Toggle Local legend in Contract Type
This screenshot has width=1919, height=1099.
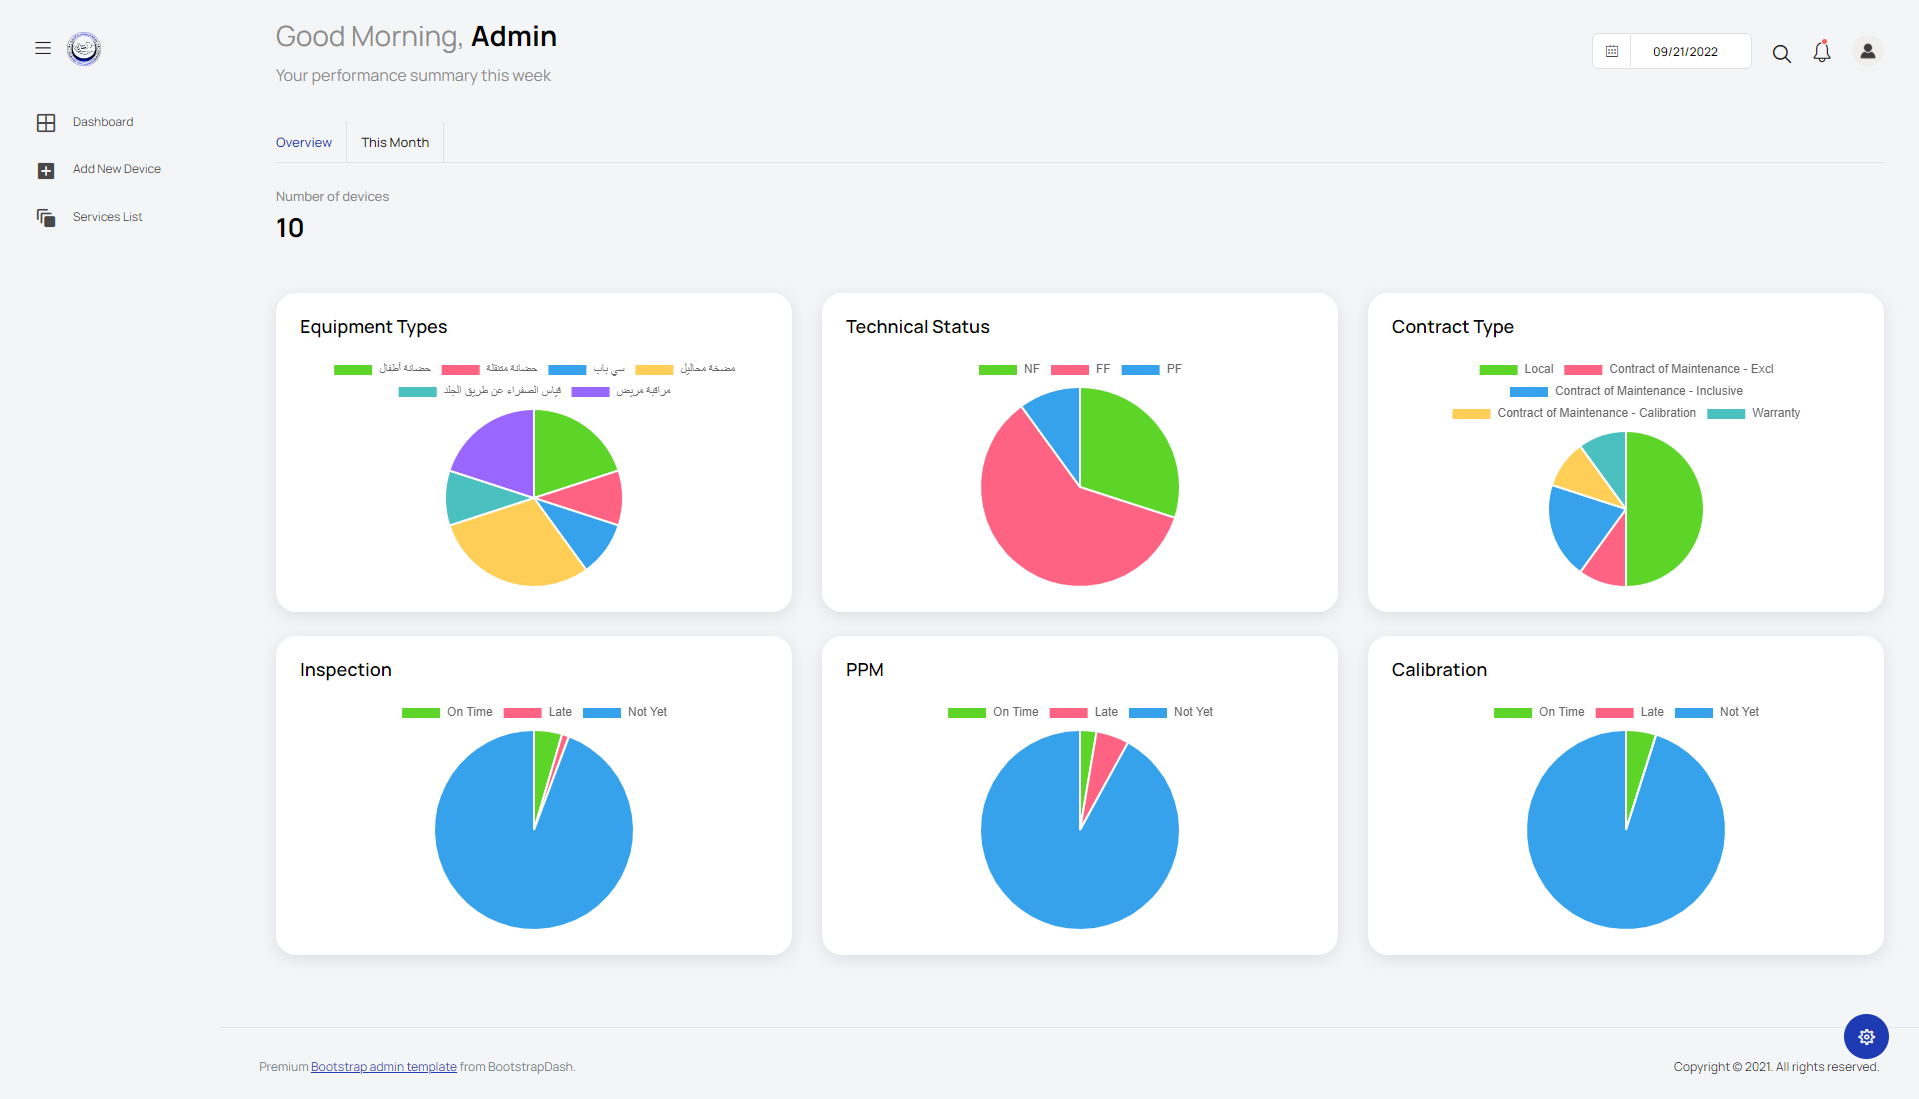click(1516, 369)
